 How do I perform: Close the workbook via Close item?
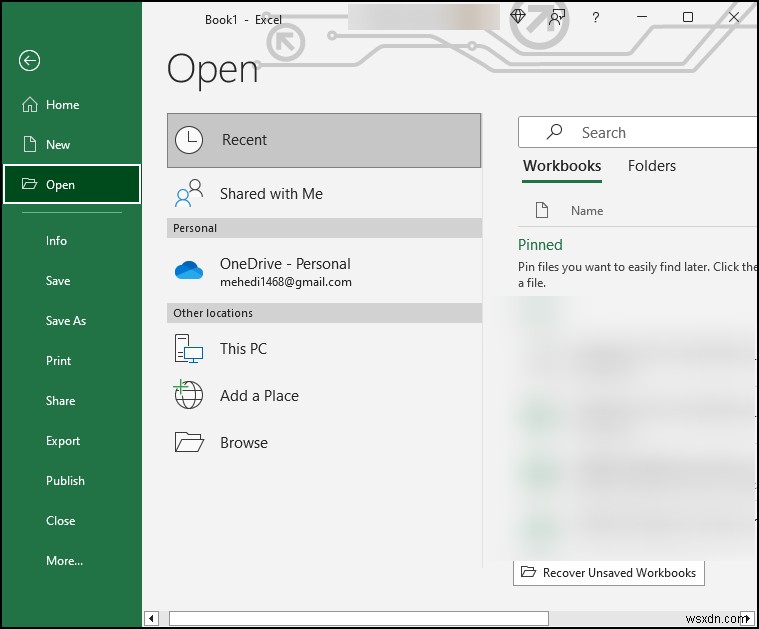click(72, 521)
